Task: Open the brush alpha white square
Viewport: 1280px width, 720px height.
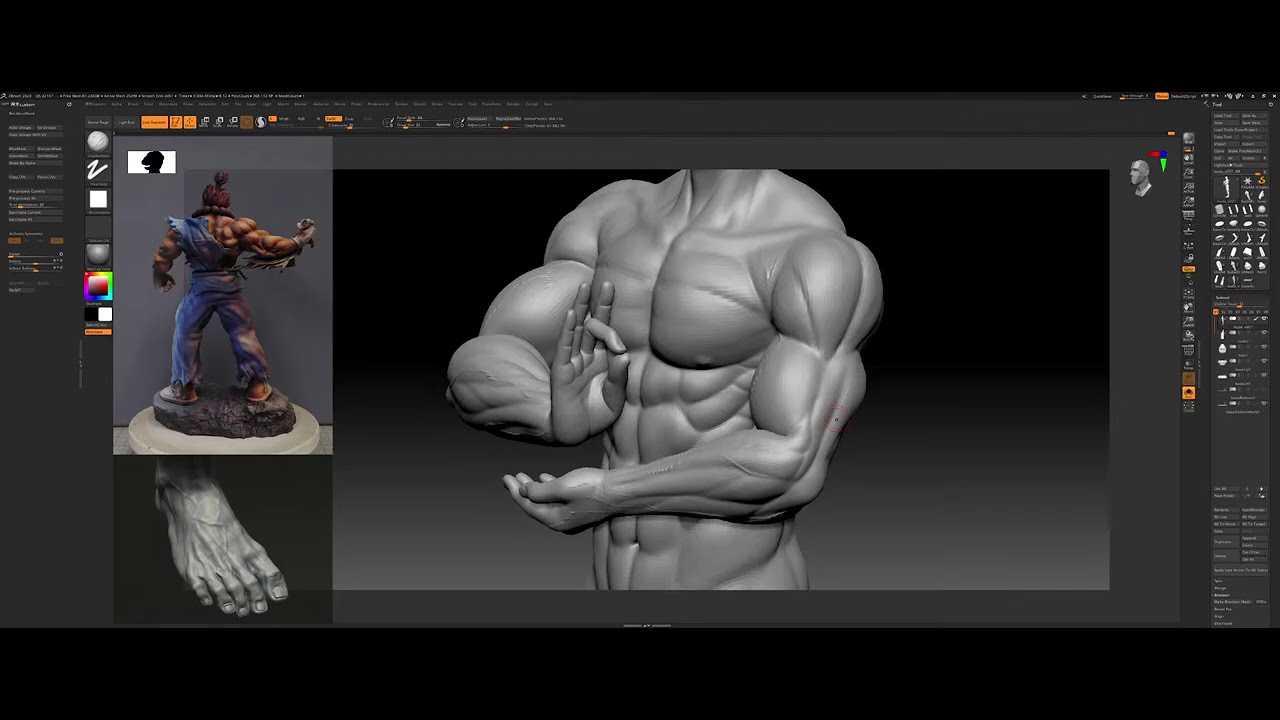Action: point(97,199)
